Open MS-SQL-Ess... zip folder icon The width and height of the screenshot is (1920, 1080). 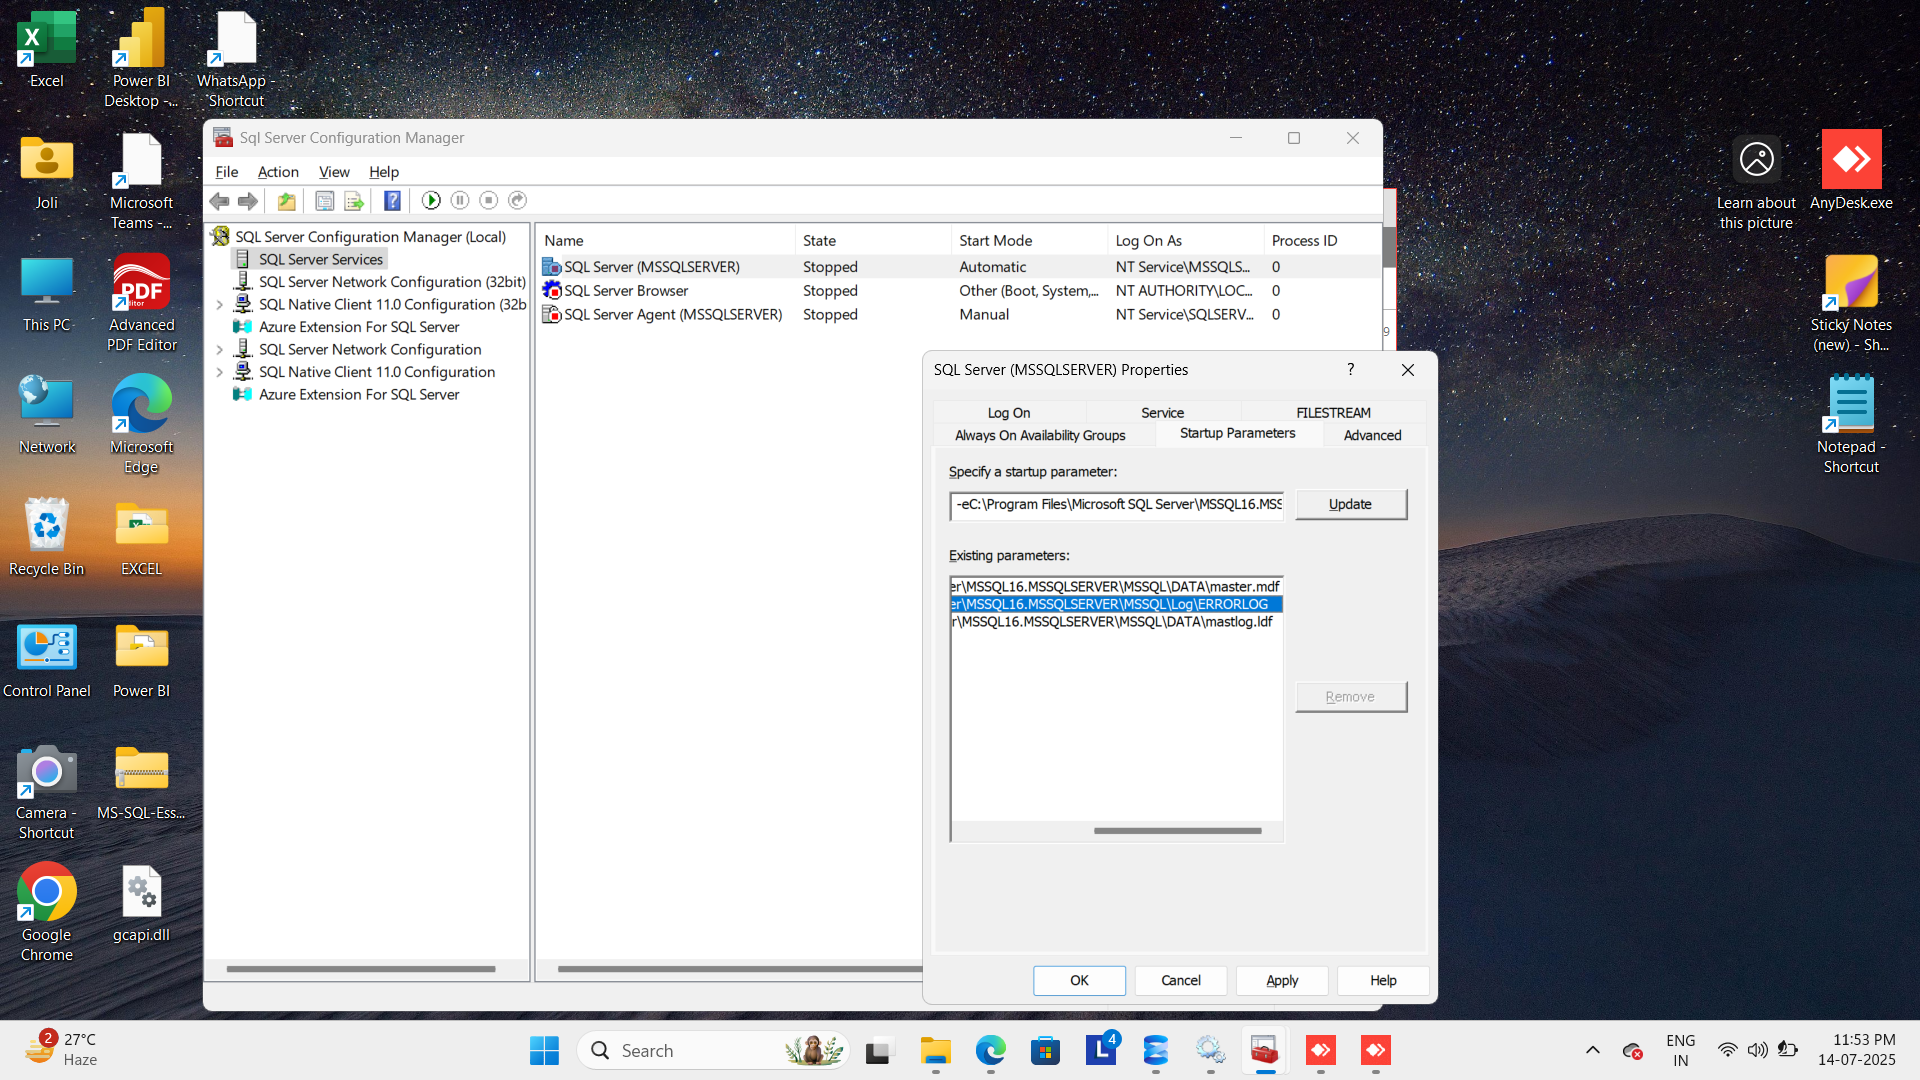141,770
